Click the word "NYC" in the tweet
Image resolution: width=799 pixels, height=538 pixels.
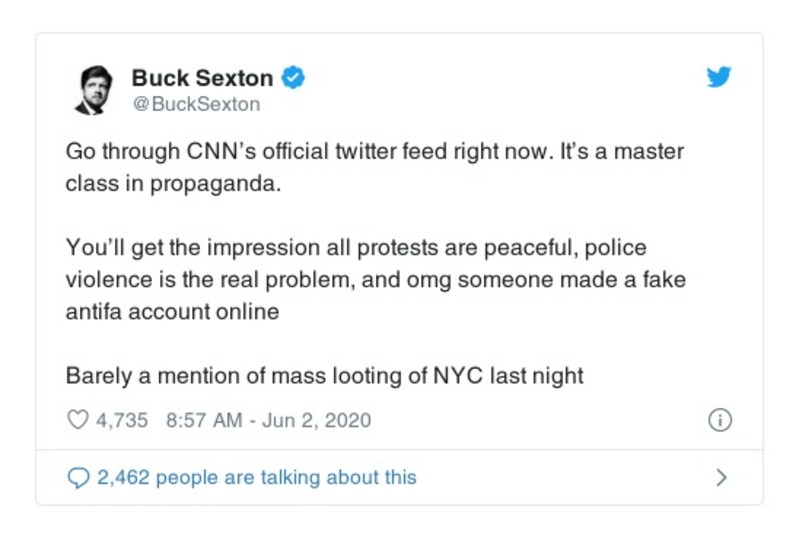coord(455,376)
